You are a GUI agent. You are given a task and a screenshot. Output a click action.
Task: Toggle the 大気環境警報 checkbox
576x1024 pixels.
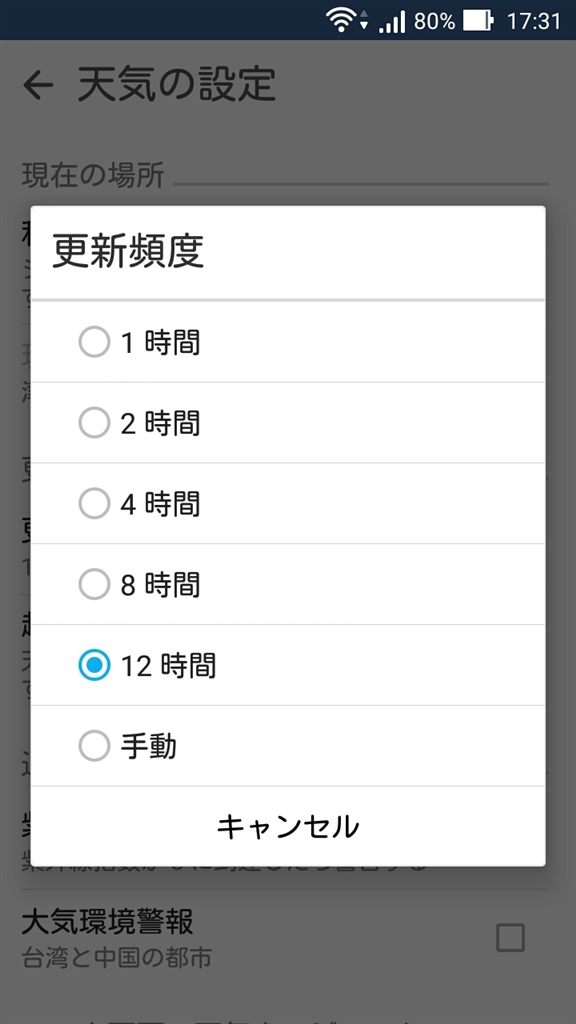(510, 938)
